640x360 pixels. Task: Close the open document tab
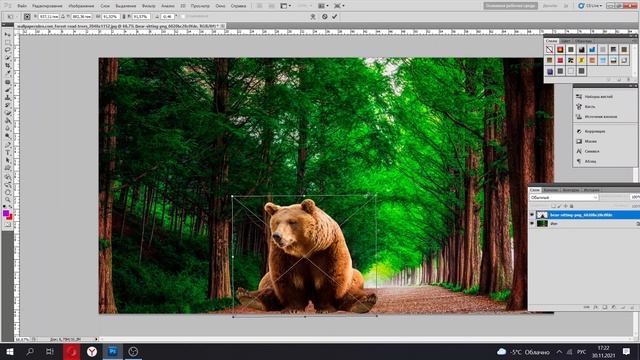coord(223,26)
